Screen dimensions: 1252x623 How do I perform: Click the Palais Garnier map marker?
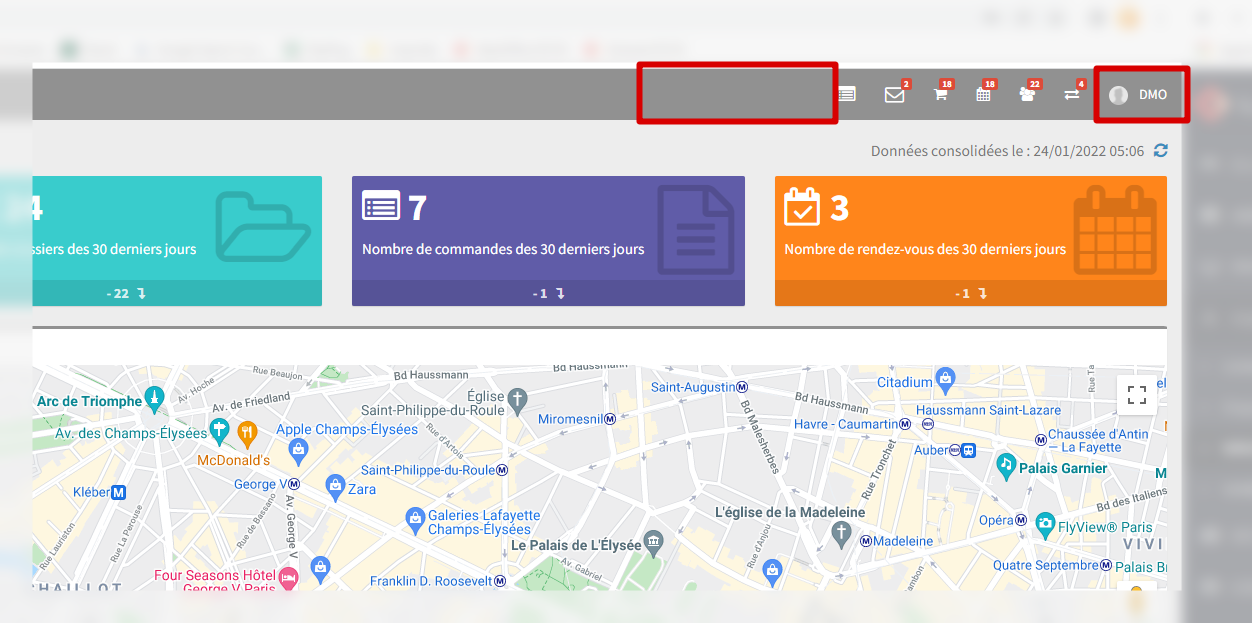point(1006,465)
